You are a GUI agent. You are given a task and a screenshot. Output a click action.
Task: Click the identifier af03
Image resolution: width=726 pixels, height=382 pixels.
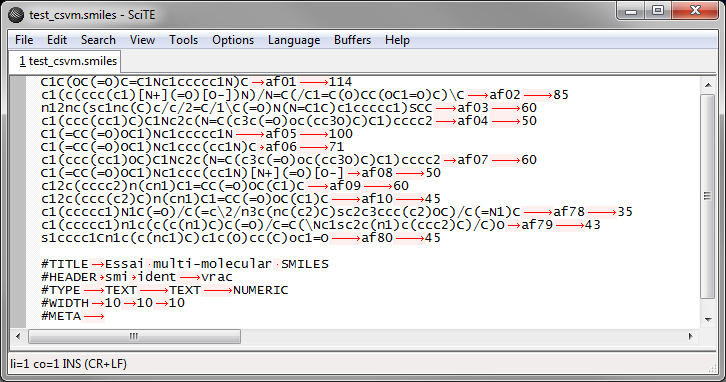coord(473,108)
